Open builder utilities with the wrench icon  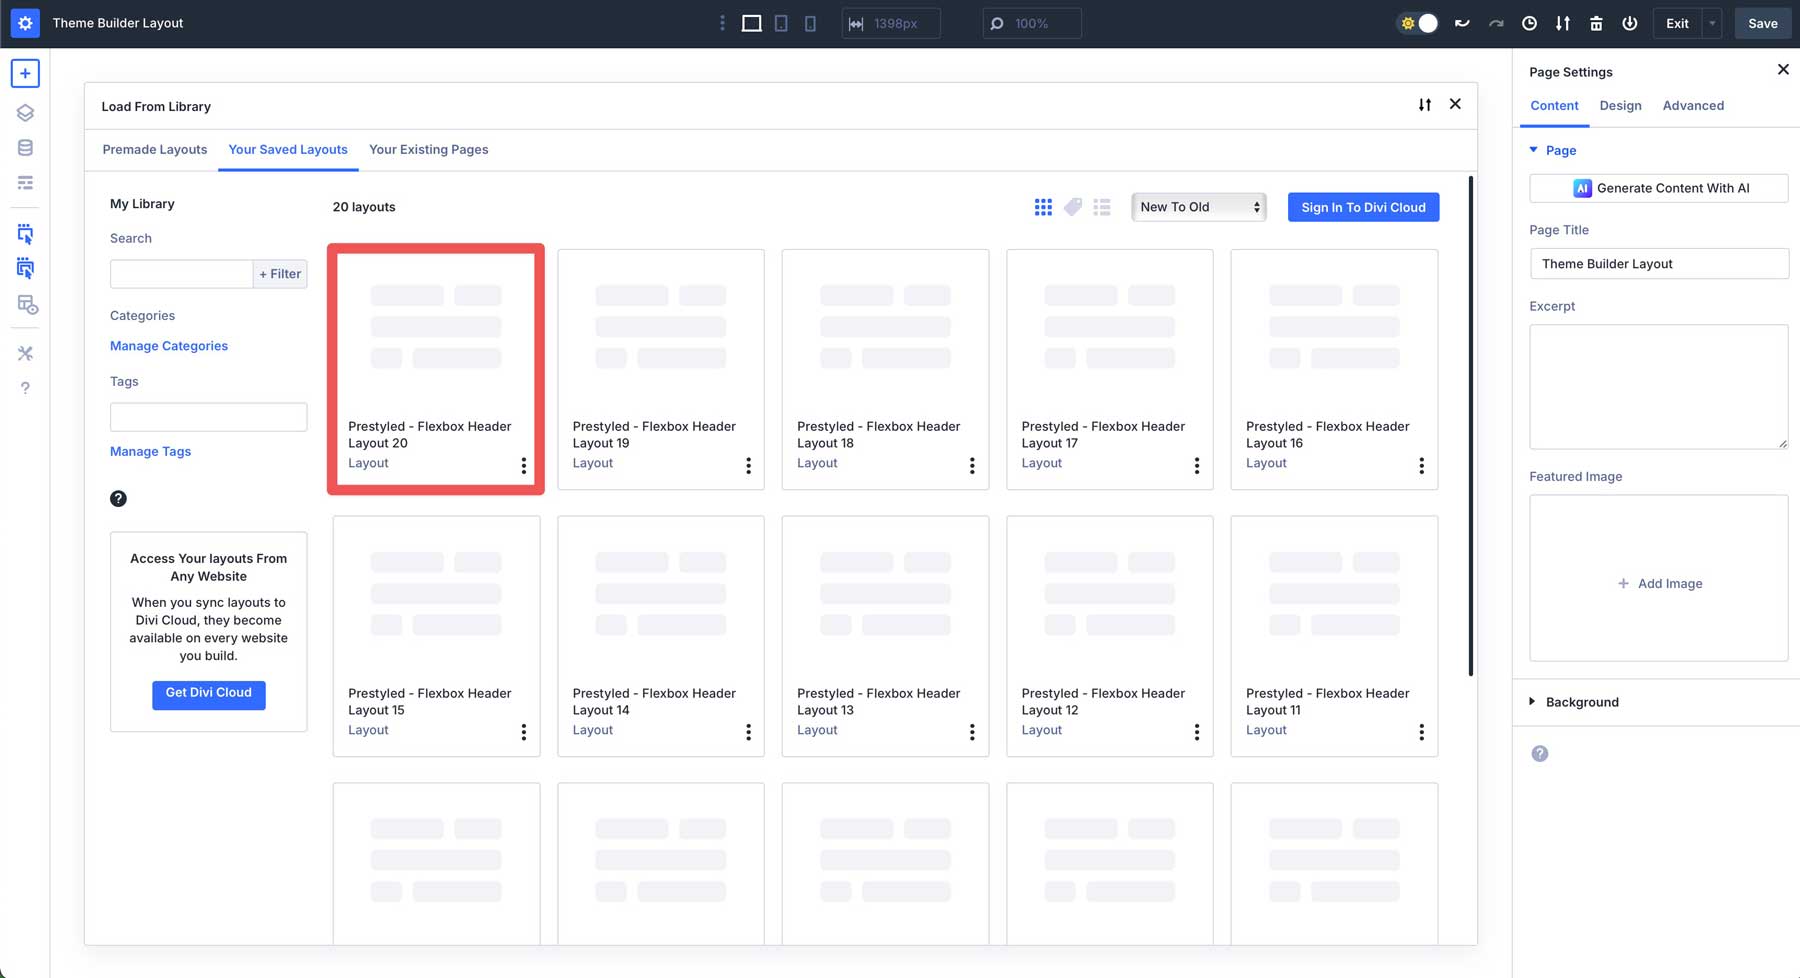coord(25,353)
